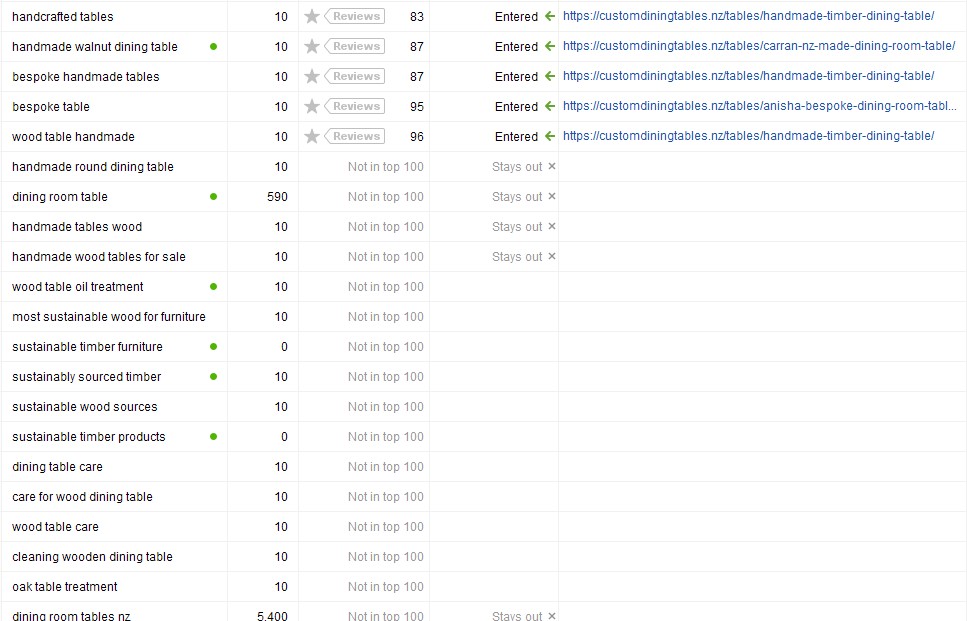Click rank value 83 for handcrafted tables
Viewport: 967px width, 621px height.
[417, 17]
